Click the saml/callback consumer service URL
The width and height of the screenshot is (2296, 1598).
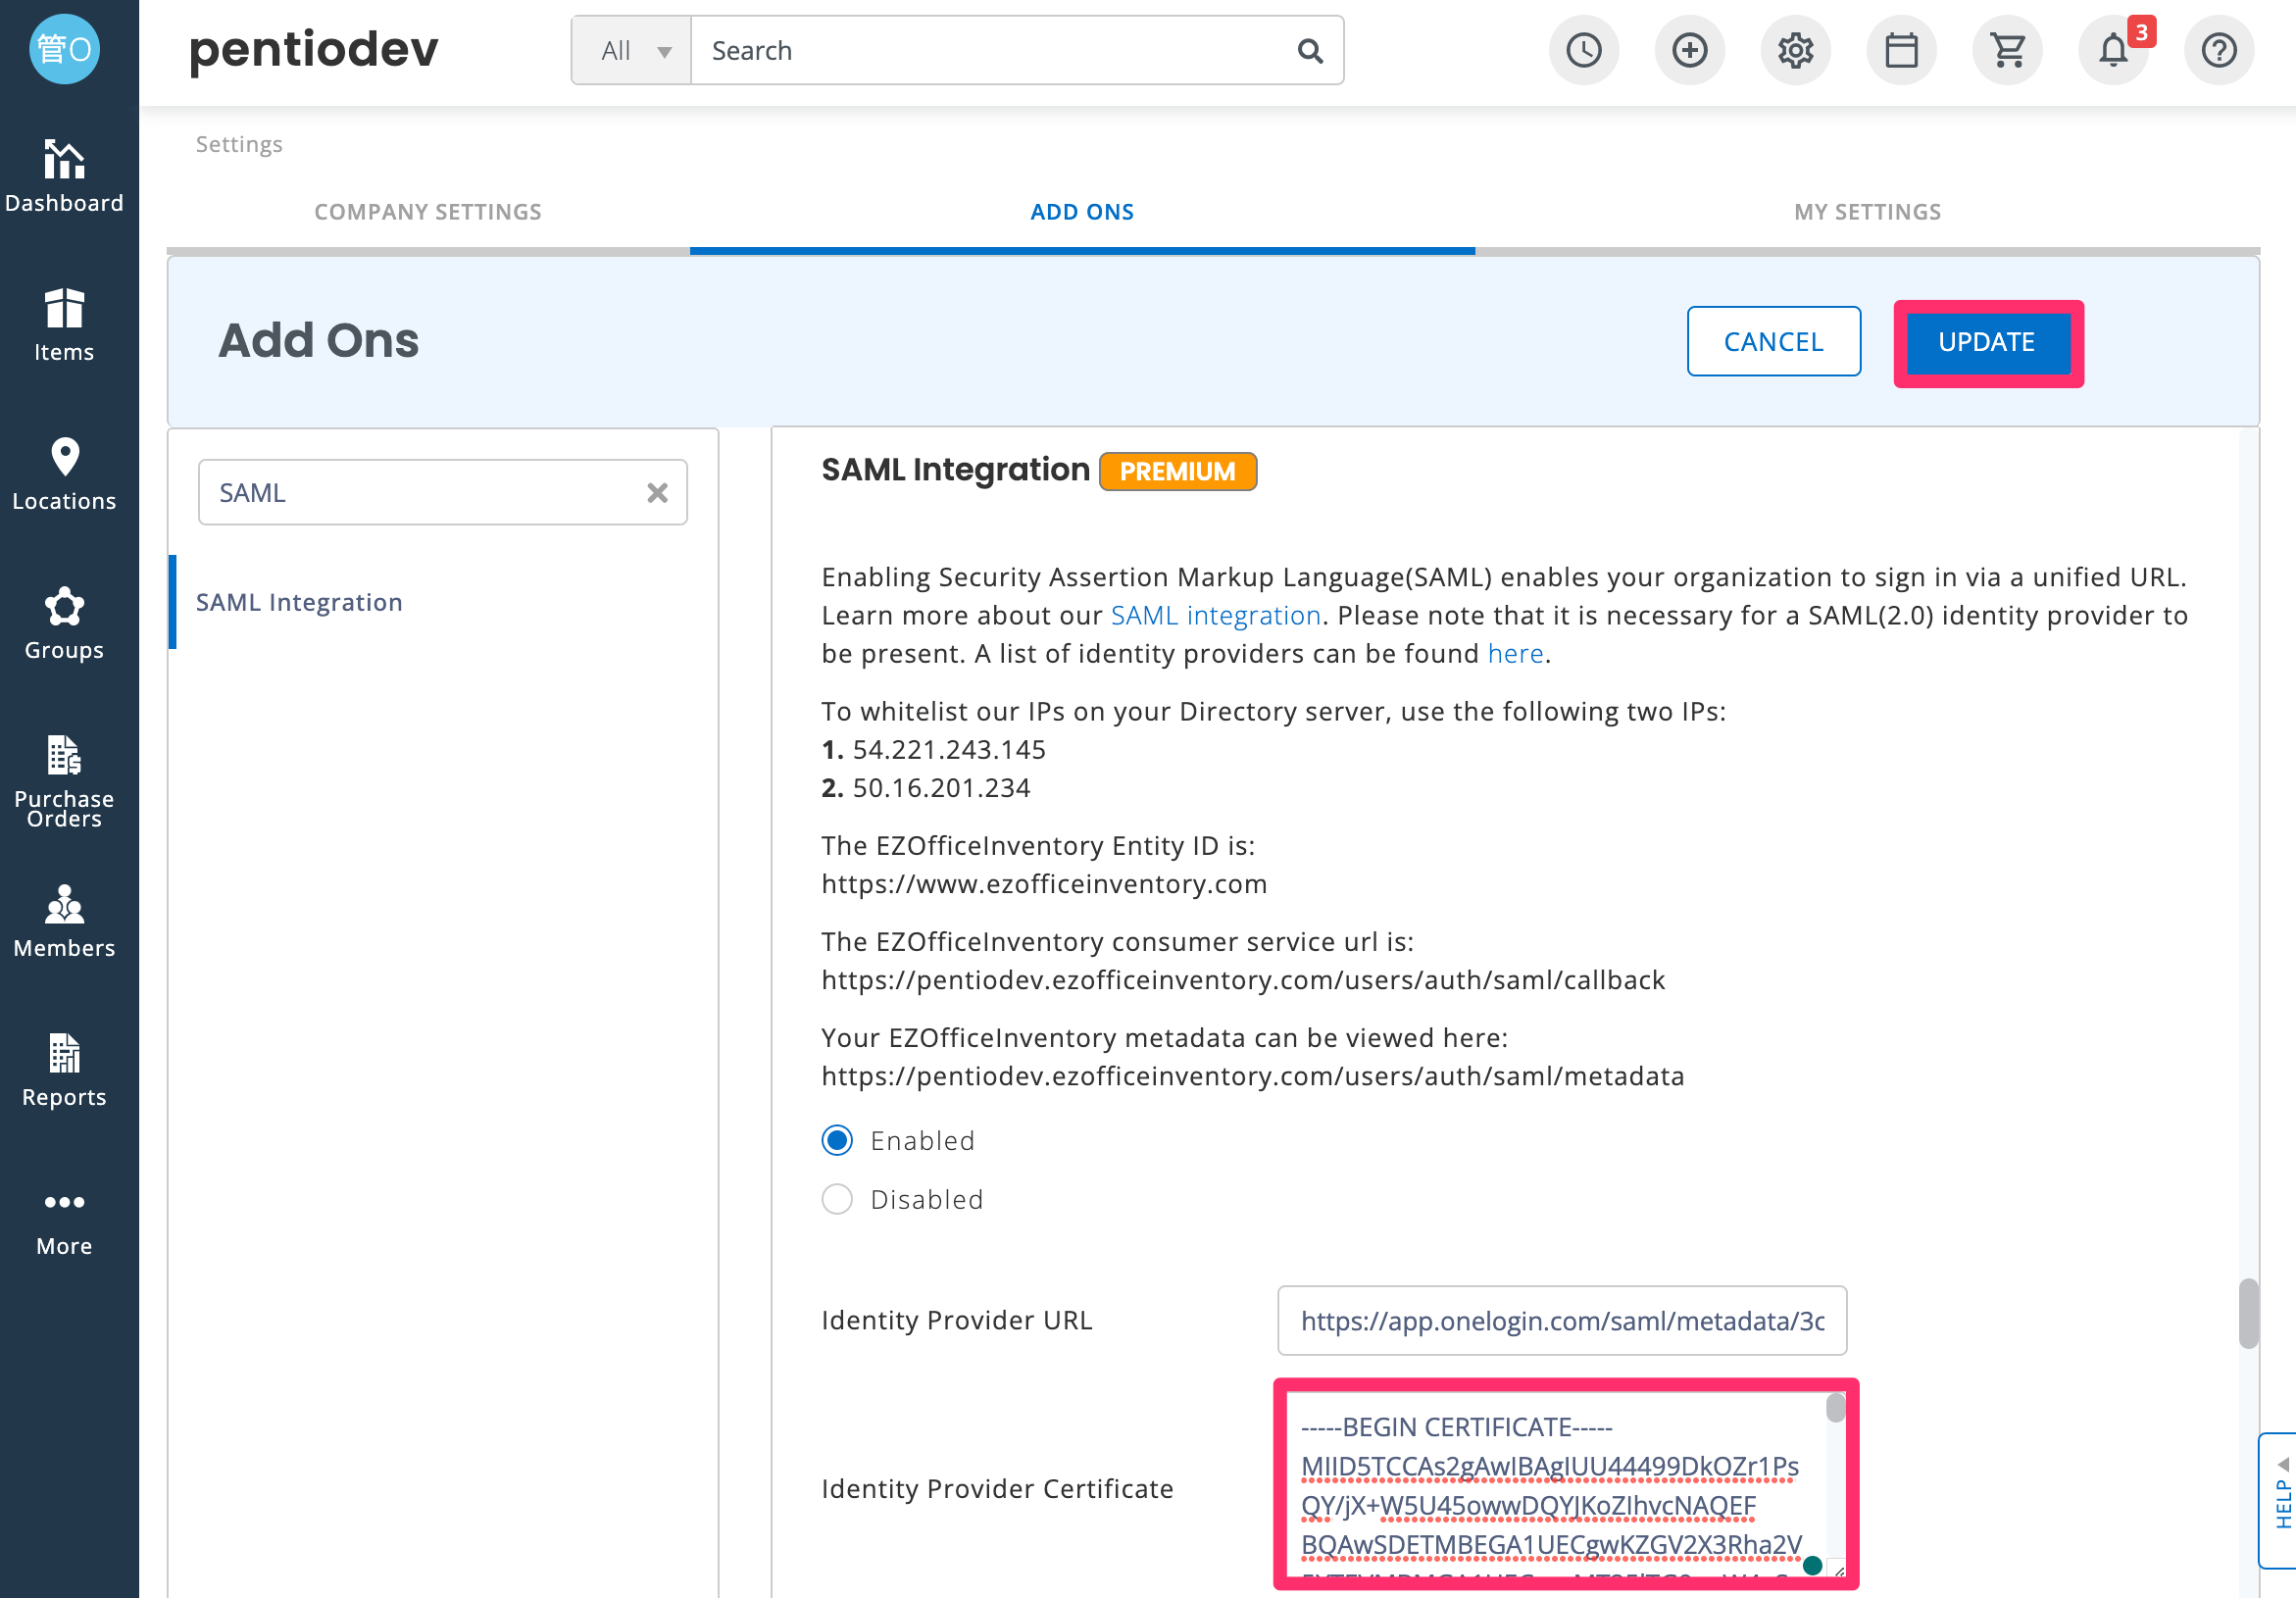pyautogui.click(x=1243, y=980)
